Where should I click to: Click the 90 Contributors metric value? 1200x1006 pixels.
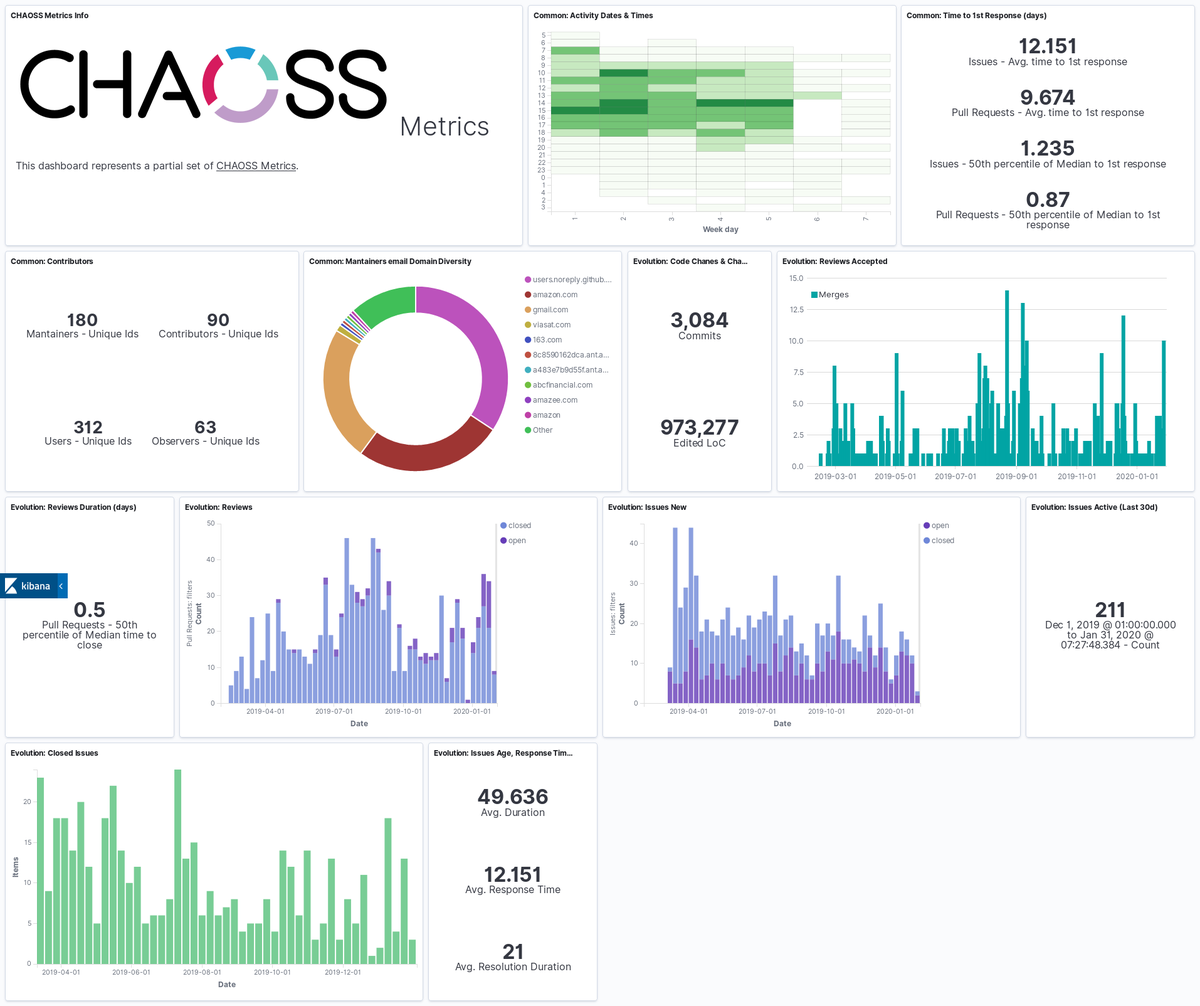point(218,320)
